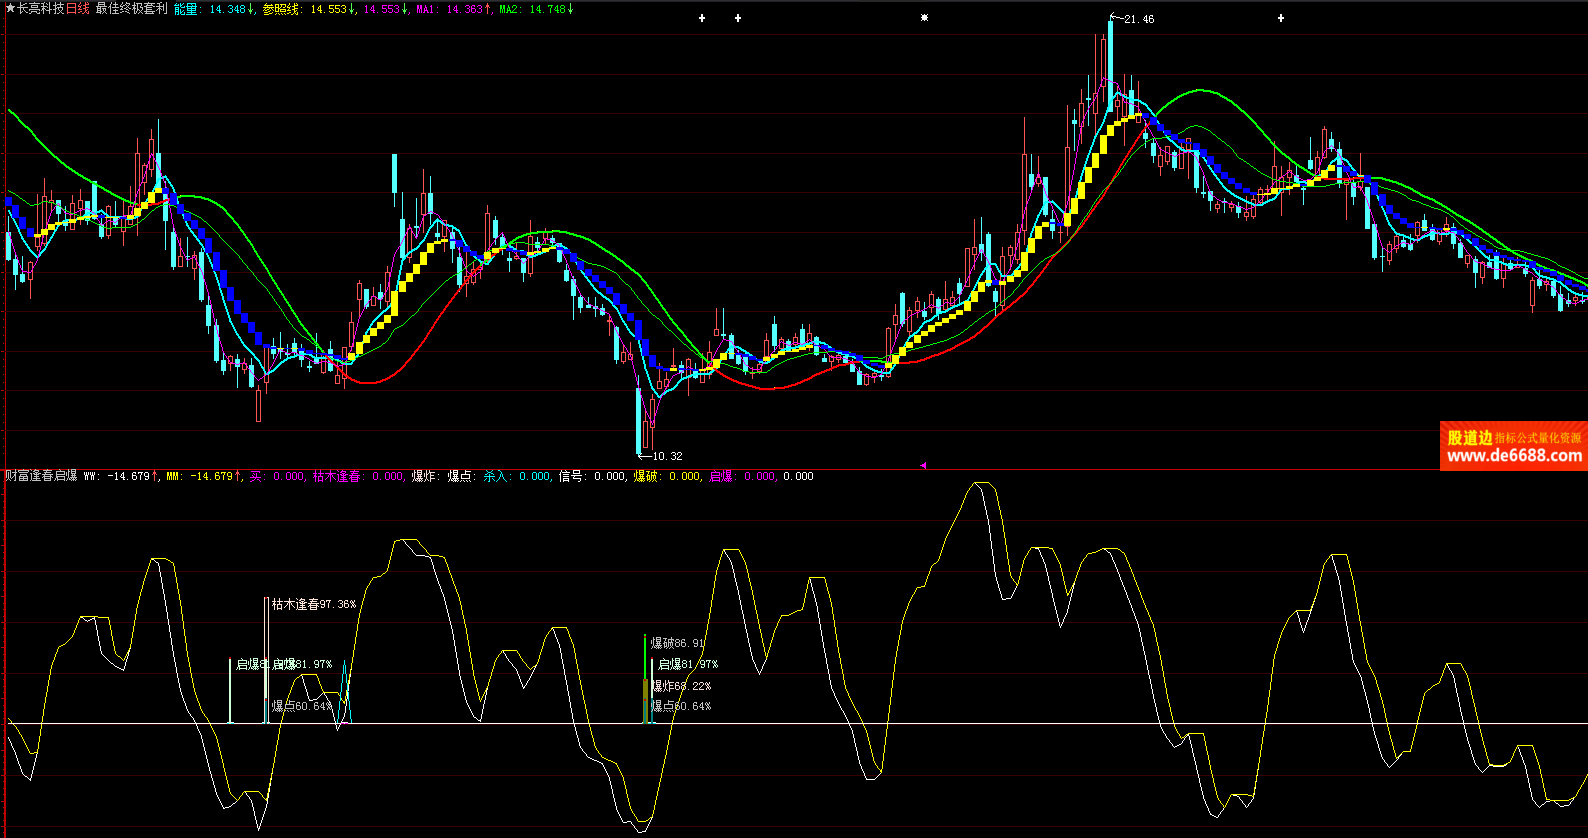
Task: Click the 21.46 high price arrow label
Action: (x=1136, y=19)
